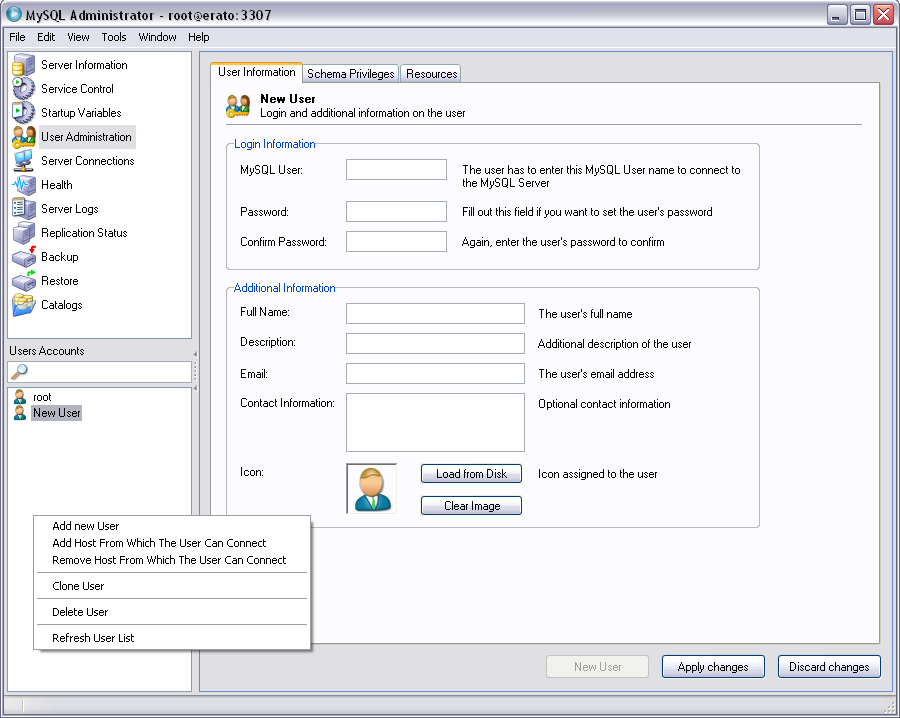This screenshot has height=718, width=900.
Task: Click the User Administration people icon
Action: (24, 137)
